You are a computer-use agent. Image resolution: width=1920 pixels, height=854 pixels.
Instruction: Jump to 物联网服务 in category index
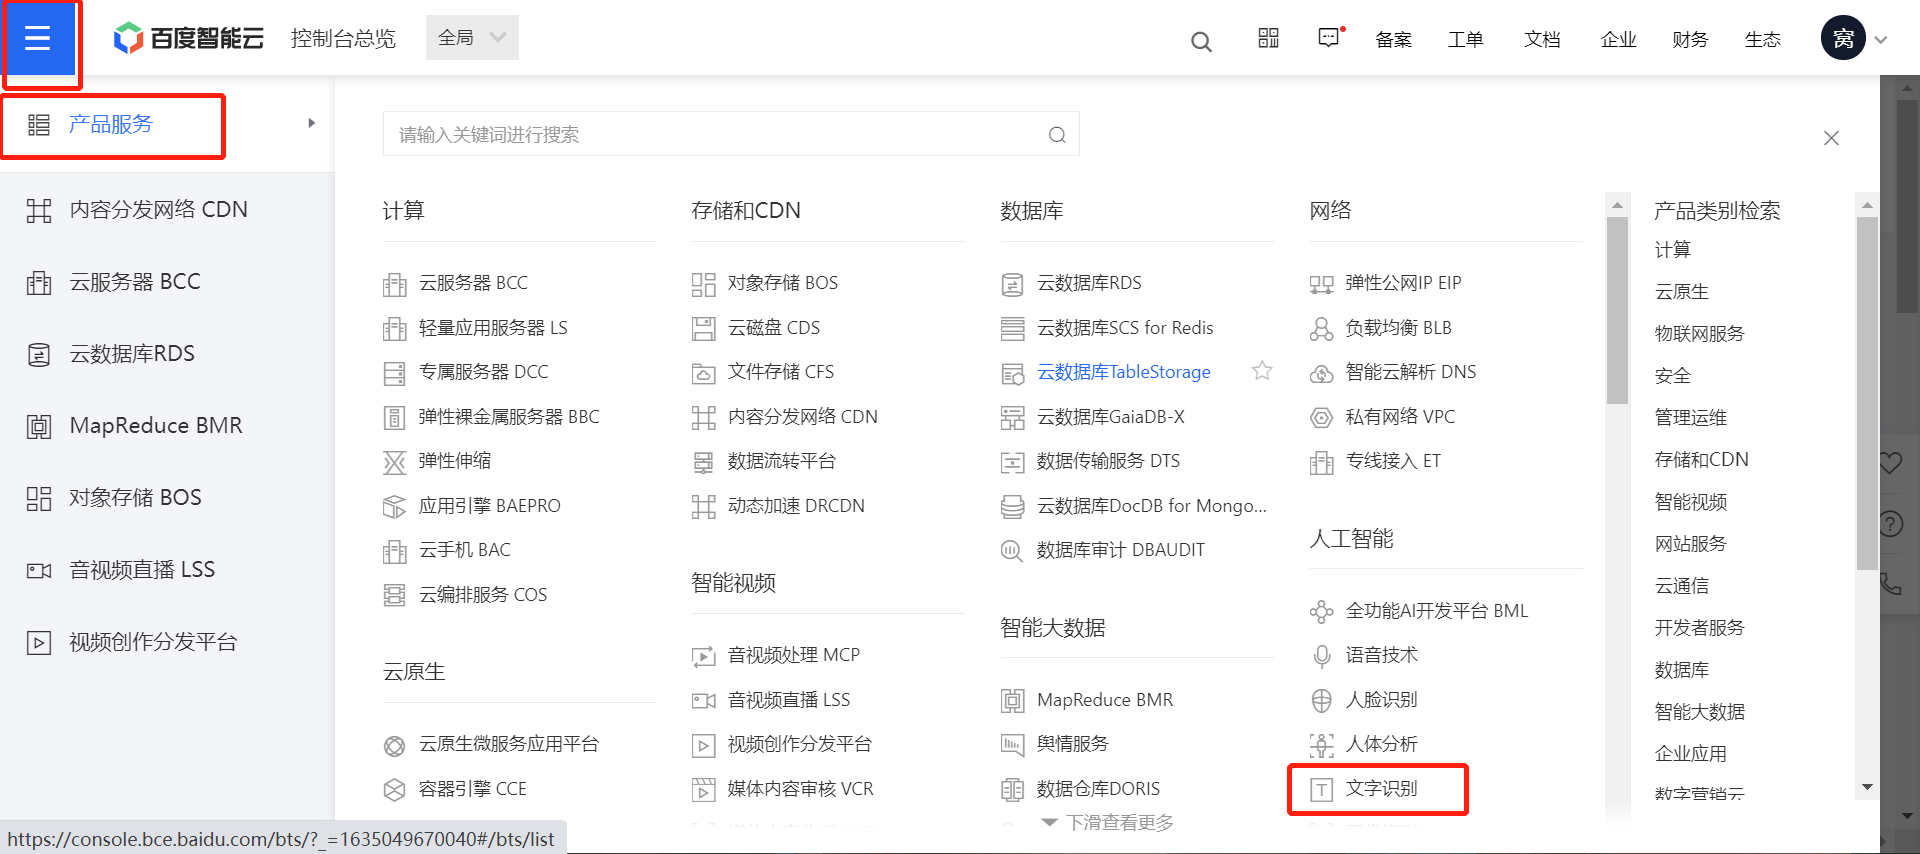click(1699, 334)
